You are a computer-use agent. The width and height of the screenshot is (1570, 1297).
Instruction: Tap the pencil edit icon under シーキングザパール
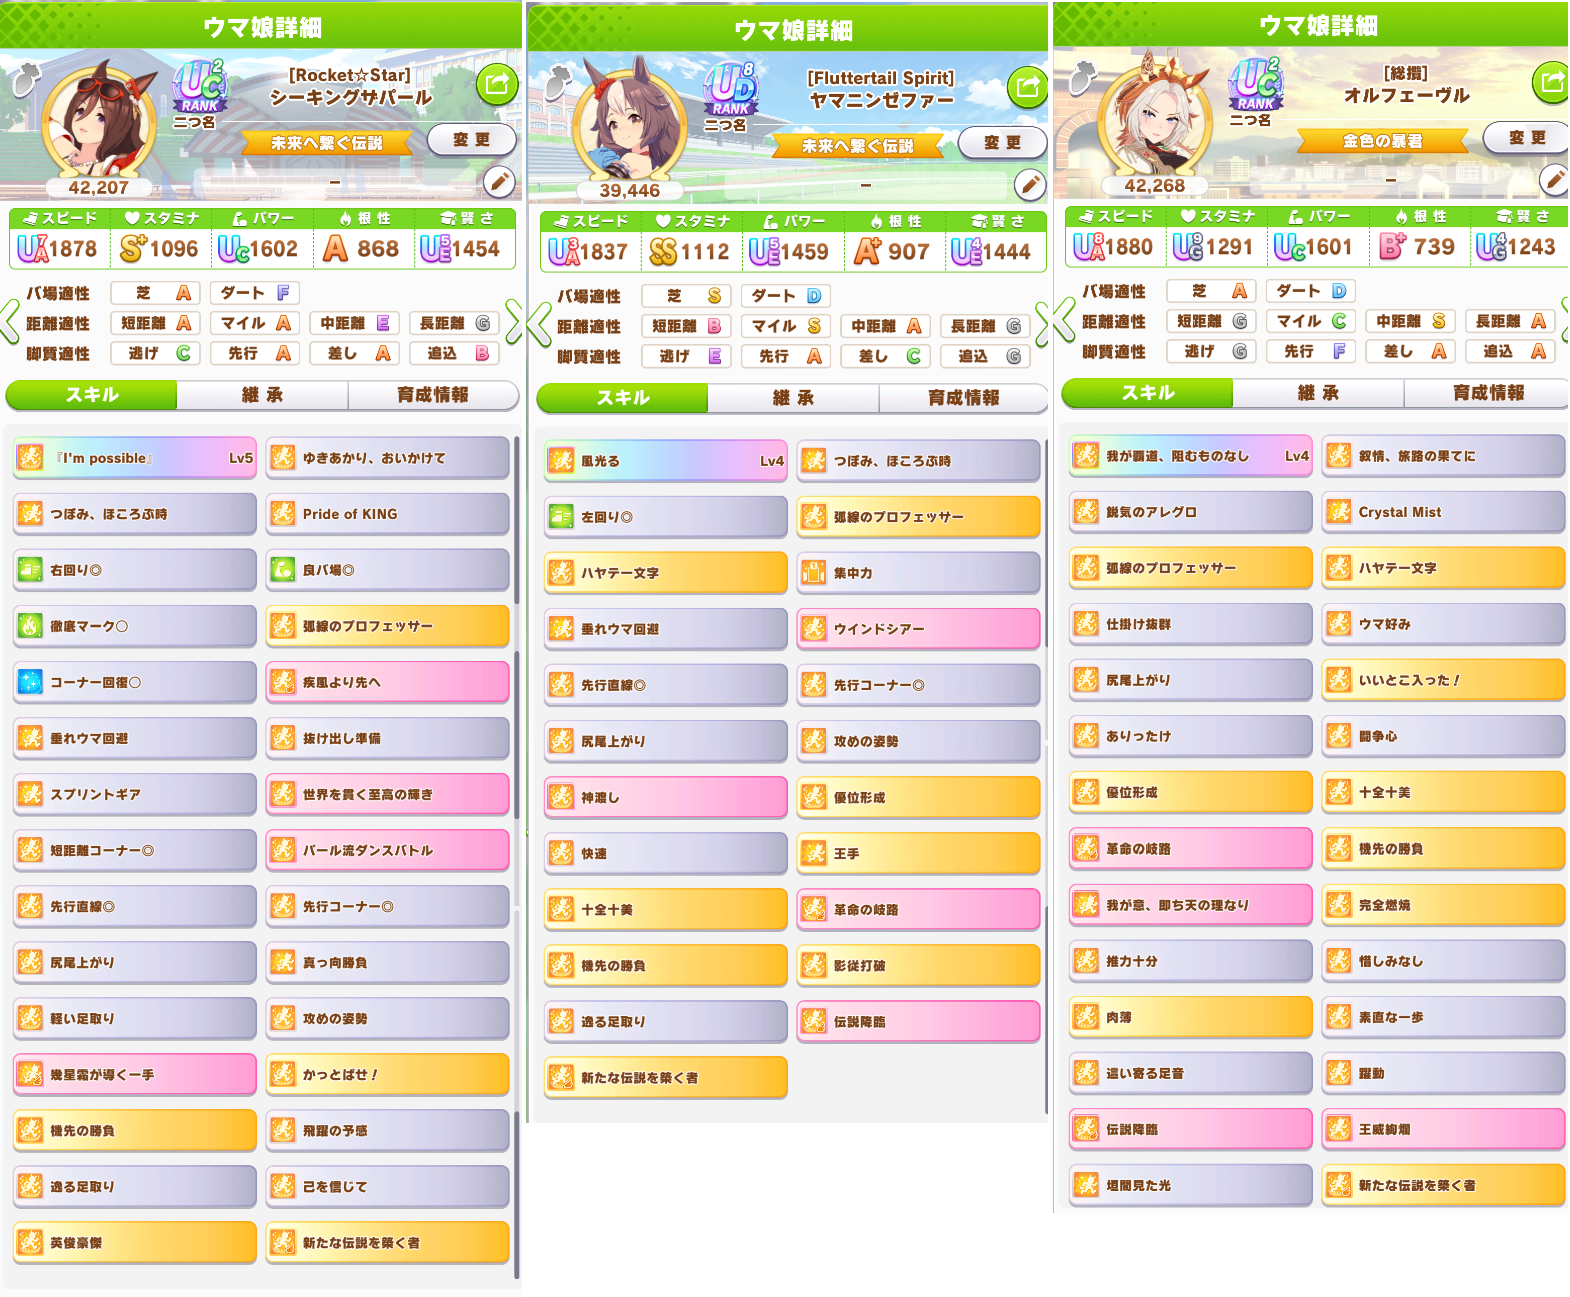coord(499,182)
